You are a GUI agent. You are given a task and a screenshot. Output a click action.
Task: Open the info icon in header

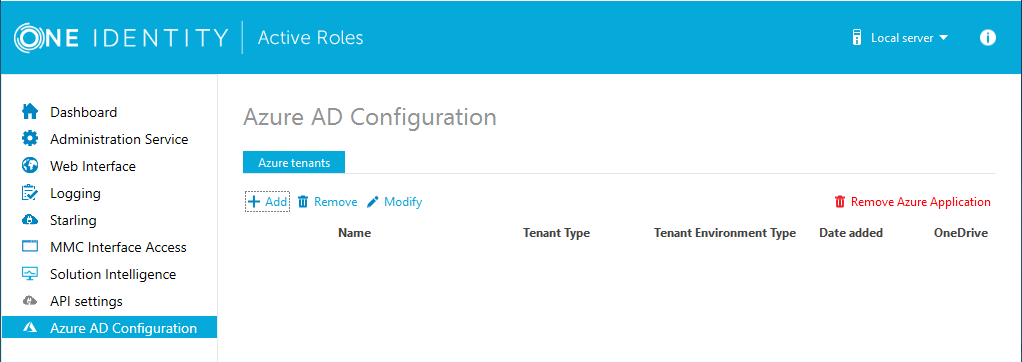pos(987,38)
